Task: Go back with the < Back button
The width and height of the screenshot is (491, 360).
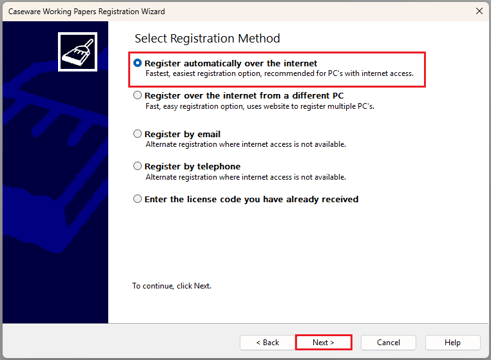Action: click(x=267, y=342)
